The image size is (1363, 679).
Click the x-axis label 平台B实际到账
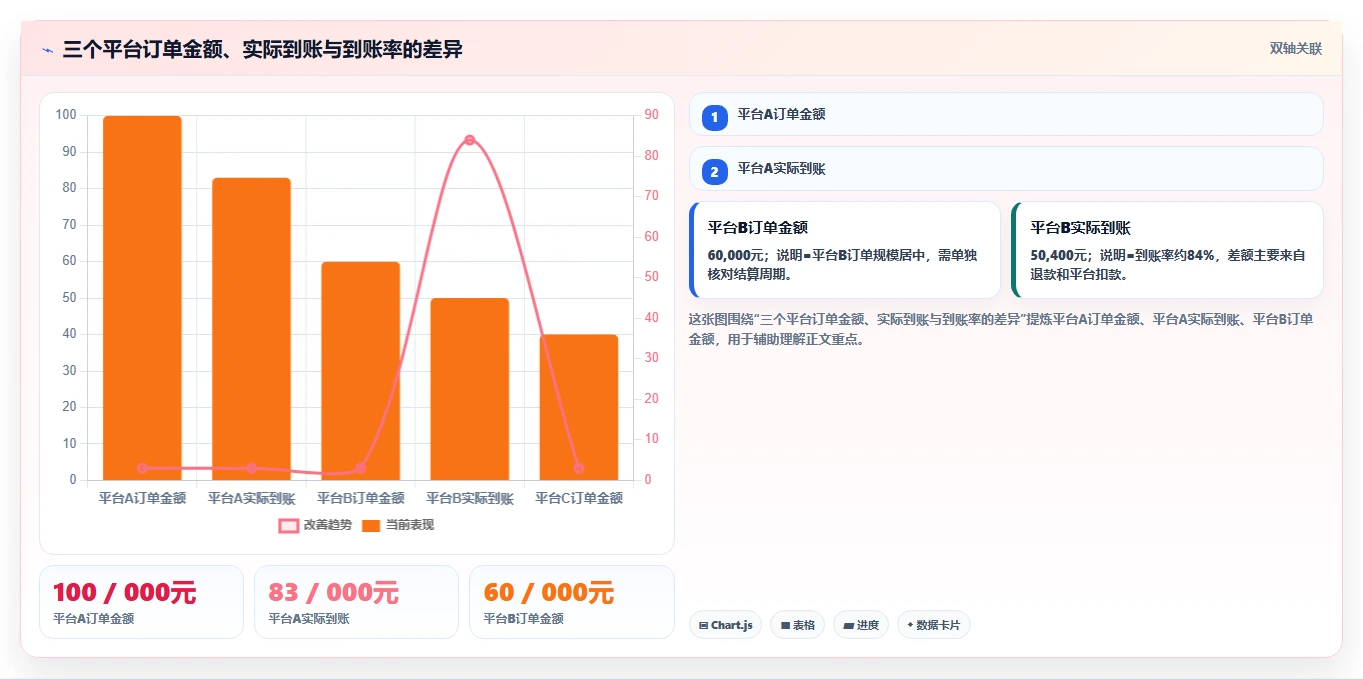[x=470, y=498]
